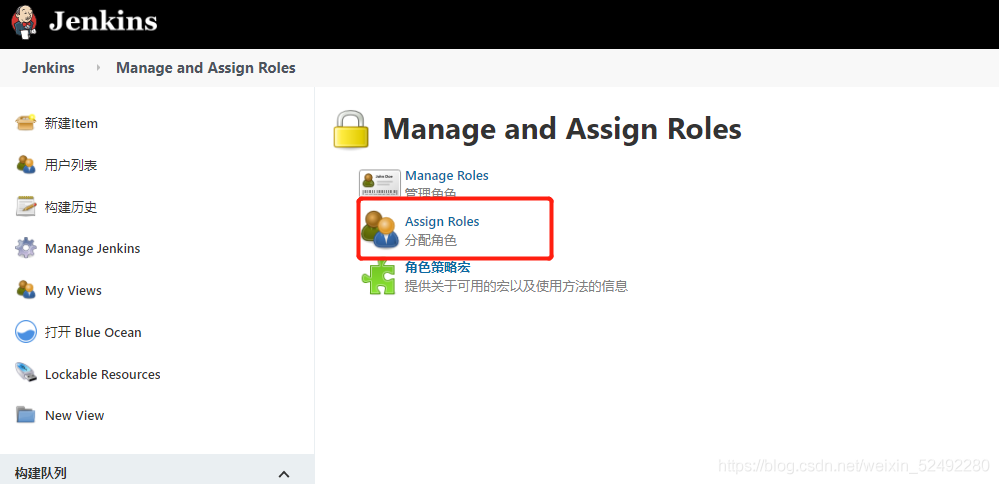The image size is (999, 484).
Task: Open New View sidebar link
Action: pyautogui.click(x=75, y=415)
